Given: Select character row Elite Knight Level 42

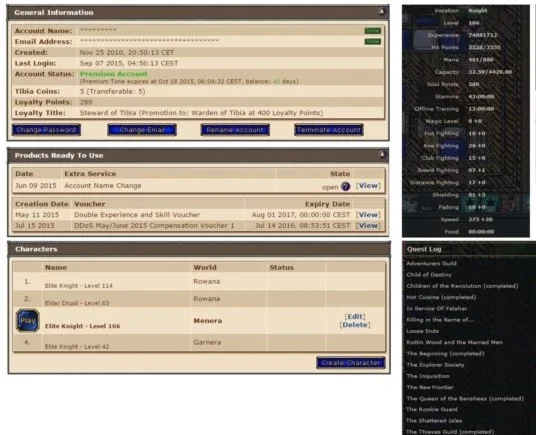Looking at the screenshot, I should [x=199, y=342].
